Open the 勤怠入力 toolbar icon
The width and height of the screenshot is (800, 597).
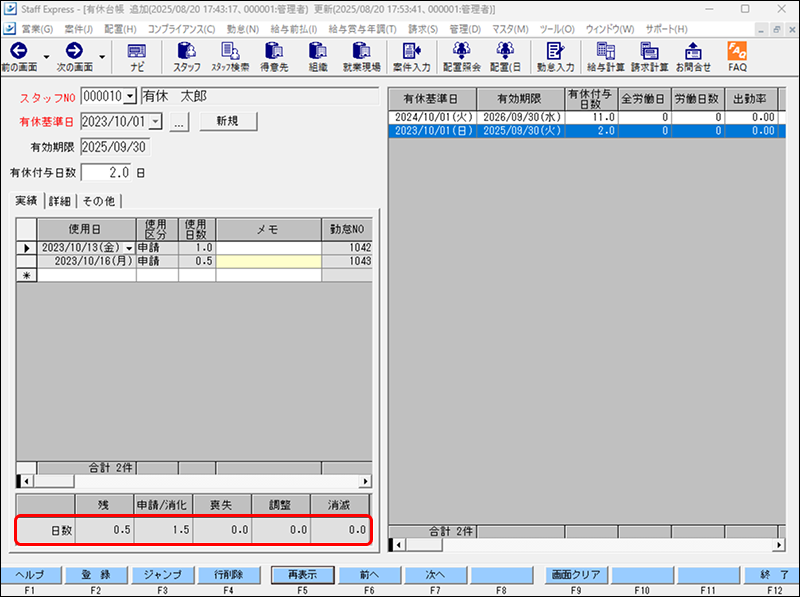[x=555, y=56]
